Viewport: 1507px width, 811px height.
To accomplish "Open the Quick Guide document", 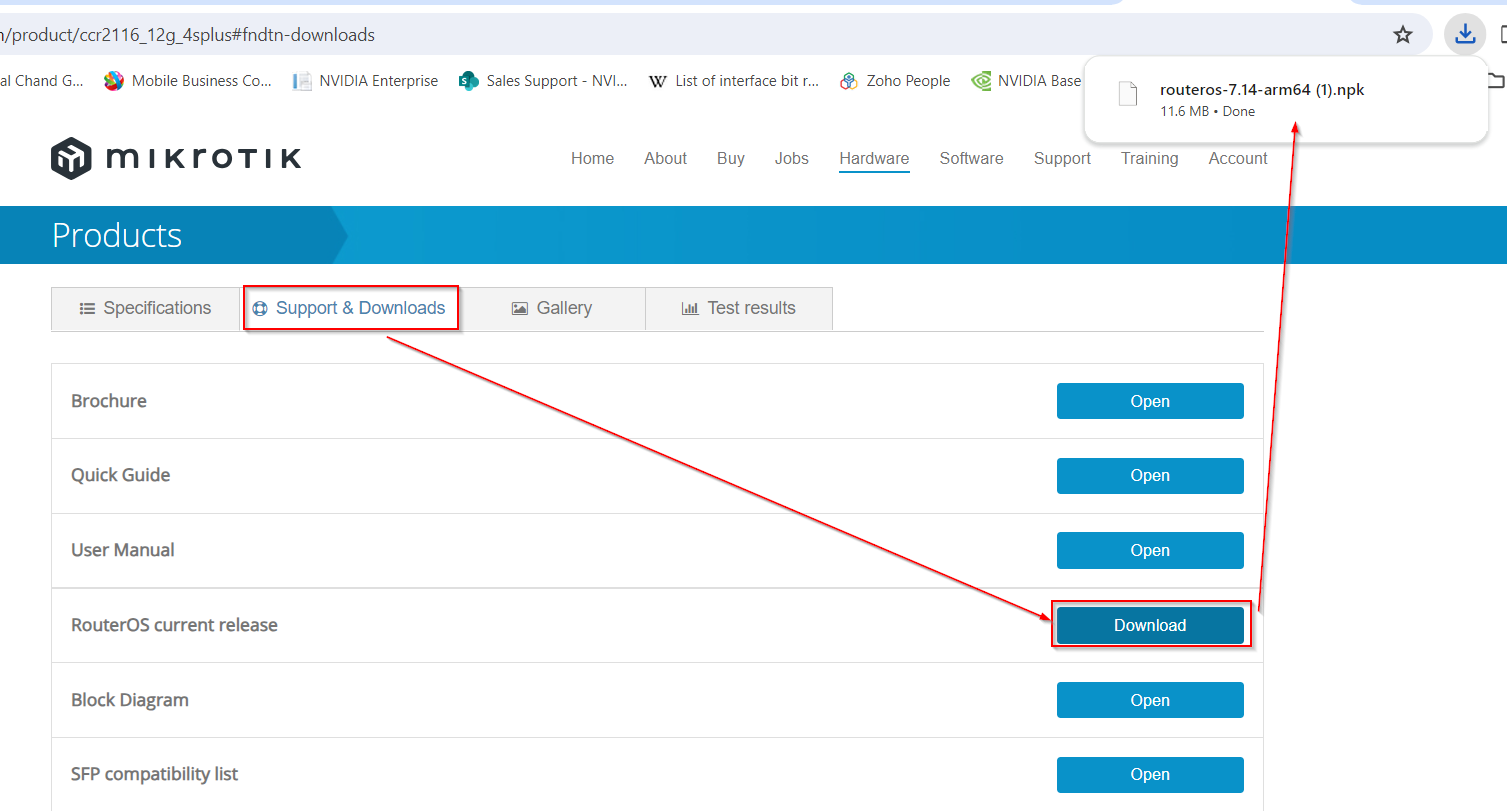I will pos(1150,476).
